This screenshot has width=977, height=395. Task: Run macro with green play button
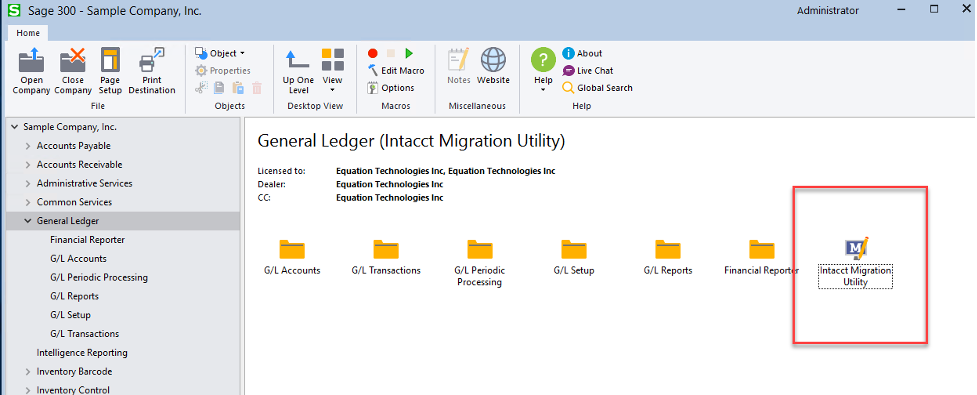409,53
